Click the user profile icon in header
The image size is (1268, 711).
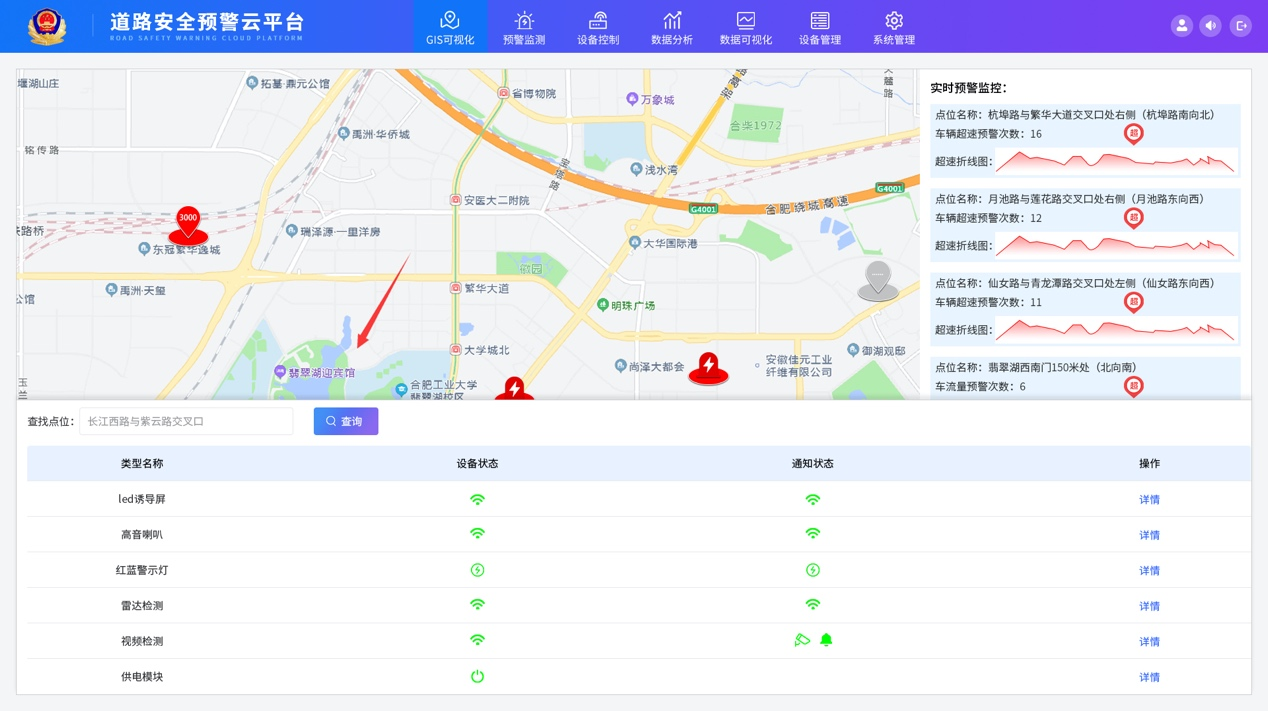point(1181,26)
